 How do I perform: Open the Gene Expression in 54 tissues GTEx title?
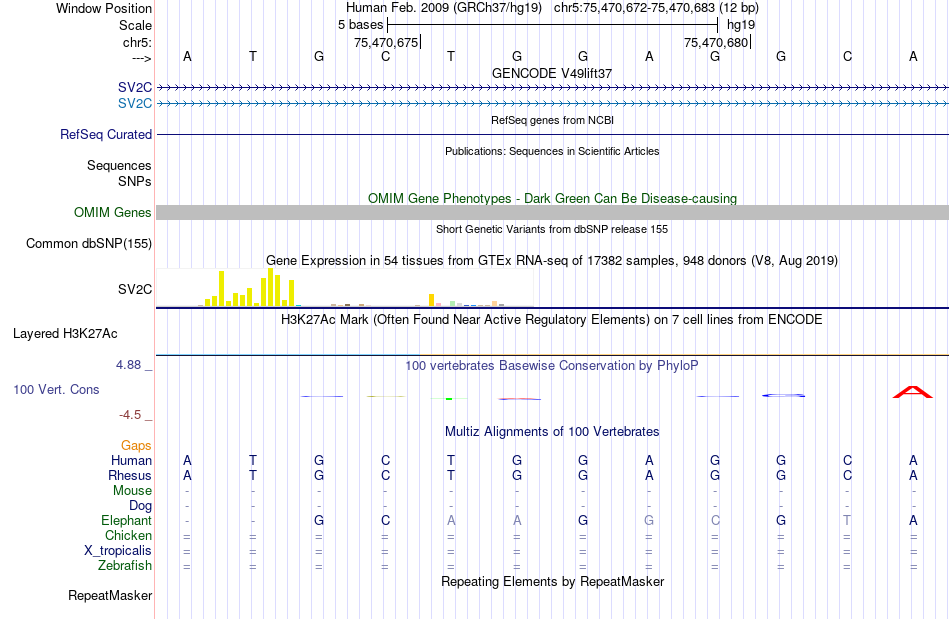(x=552, y=260)
